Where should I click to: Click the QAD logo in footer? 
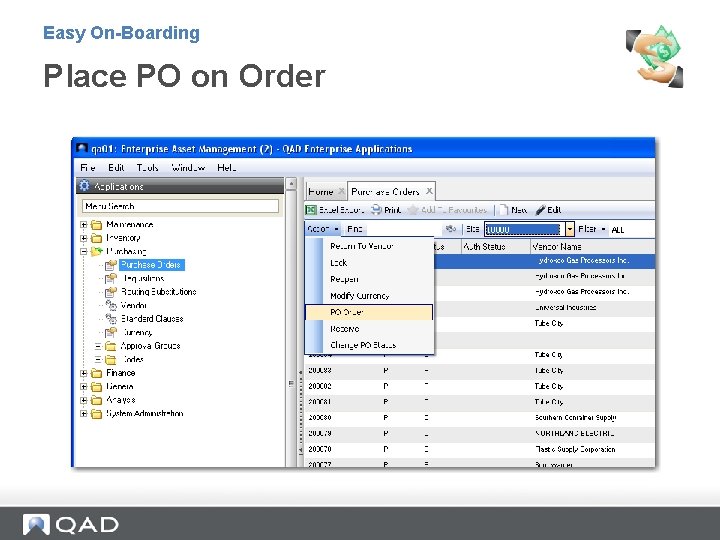click(x=71, y=524)
